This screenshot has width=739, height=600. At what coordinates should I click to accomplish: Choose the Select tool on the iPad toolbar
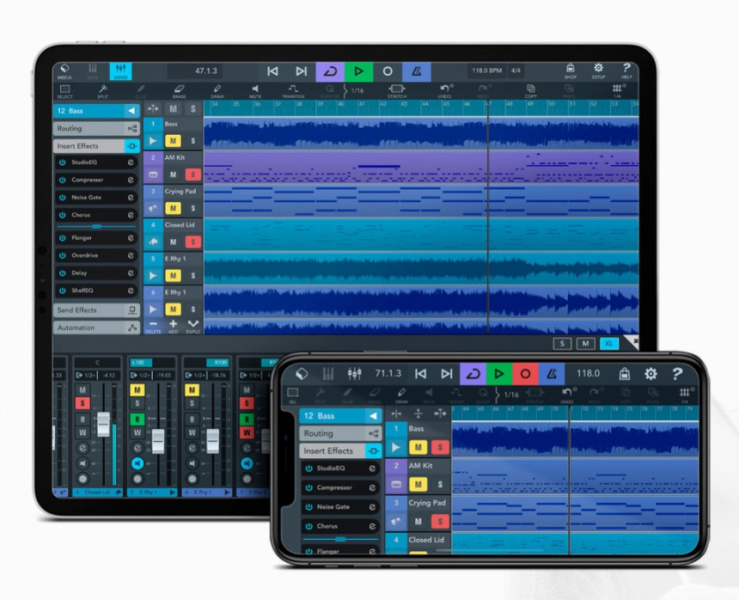click(65, 90)
